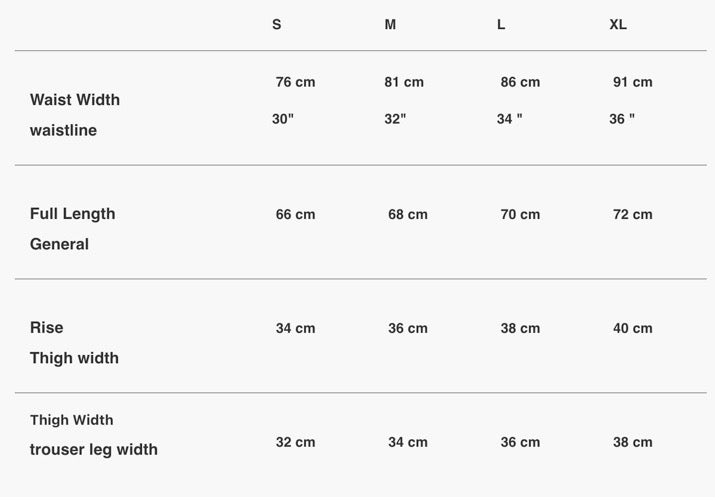
Task: Click the 34" waist measurement for L
Action: (510, 119)
